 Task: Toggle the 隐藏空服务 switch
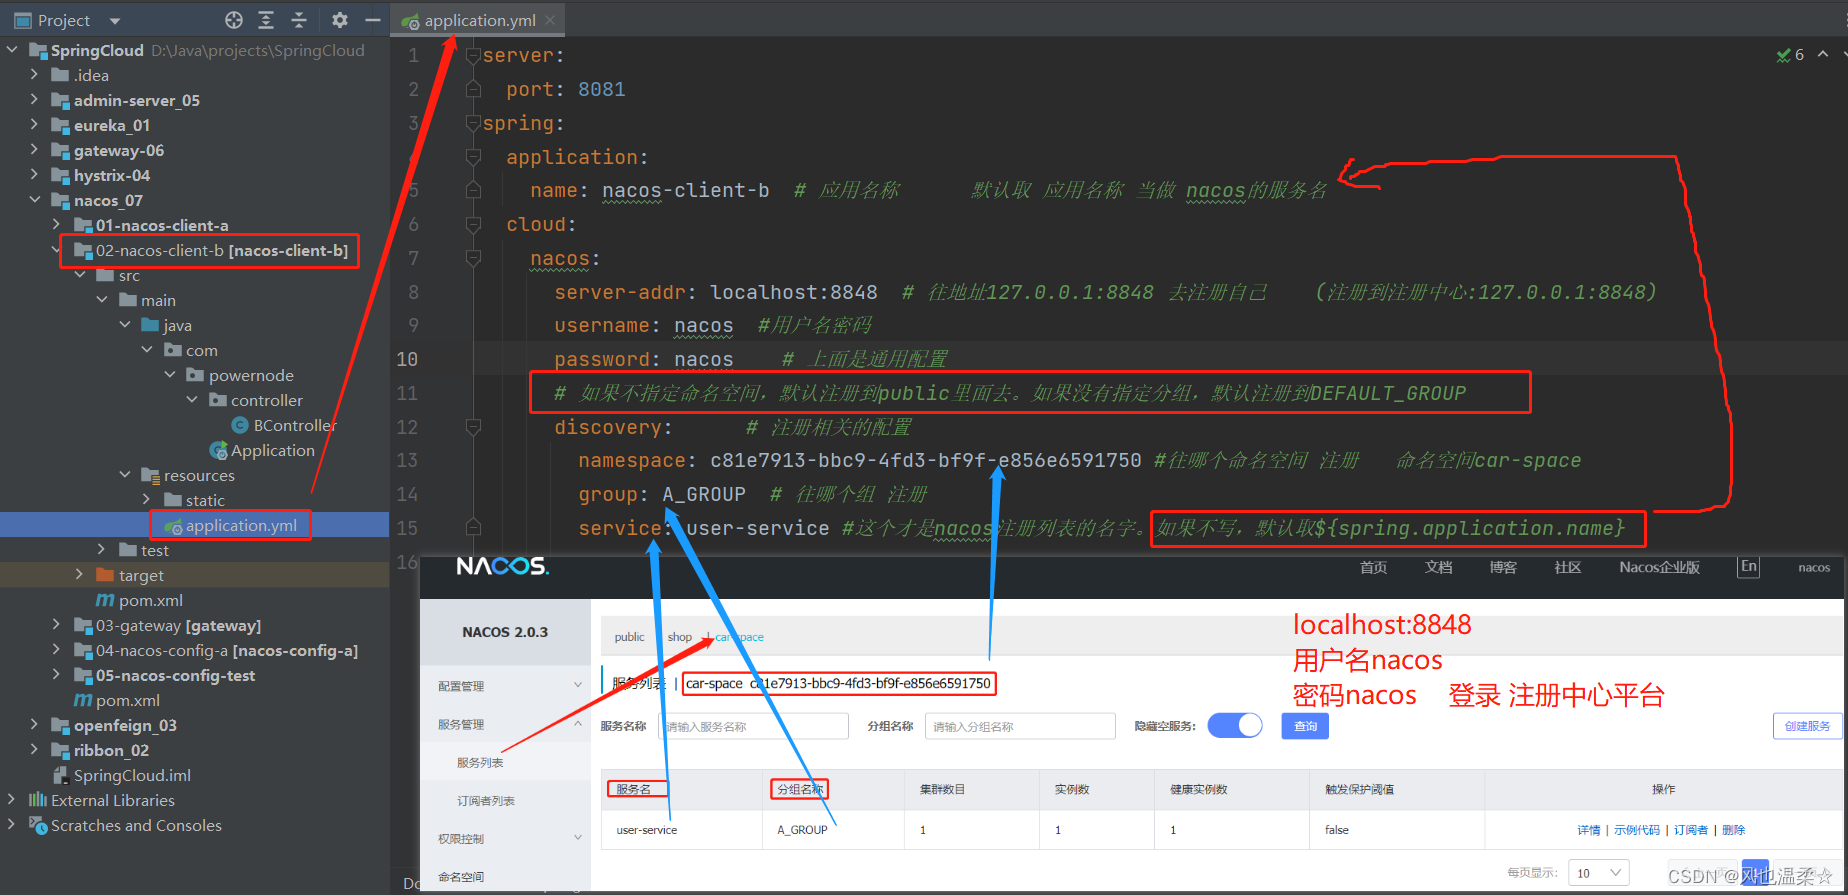click(x=1235, y=726)
